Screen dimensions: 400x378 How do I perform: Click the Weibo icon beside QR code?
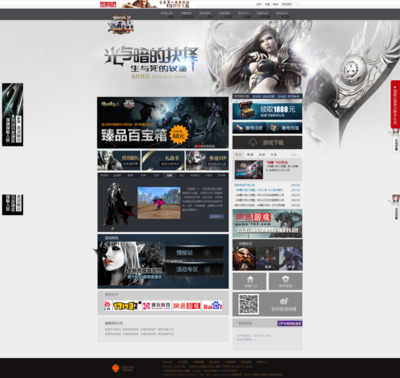click(x=284, y=301)
